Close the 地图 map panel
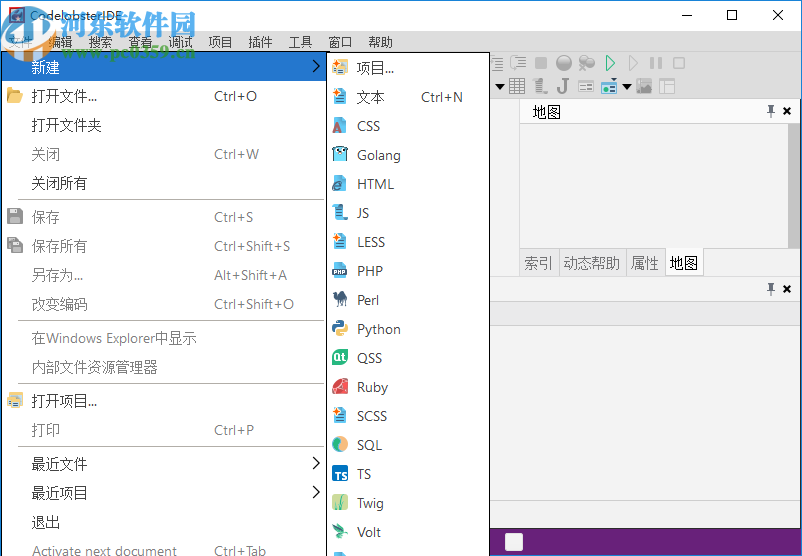Viewport: 802px width, 556px height. point(787,111)
